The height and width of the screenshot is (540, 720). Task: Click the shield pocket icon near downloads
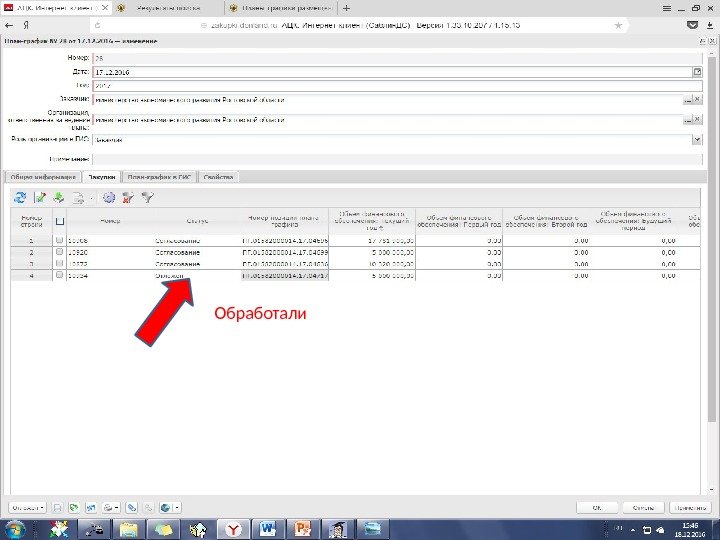point(692,25)
